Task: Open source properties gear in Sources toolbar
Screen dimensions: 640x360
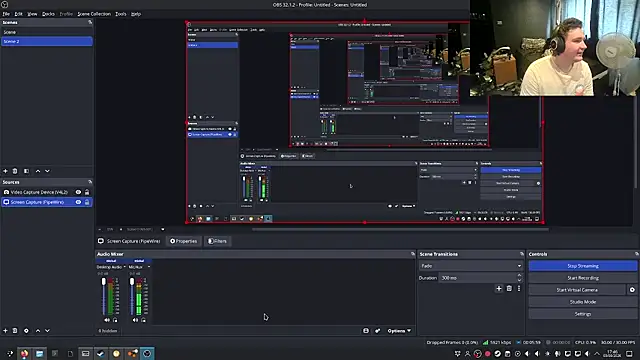Action: (26, 331)
